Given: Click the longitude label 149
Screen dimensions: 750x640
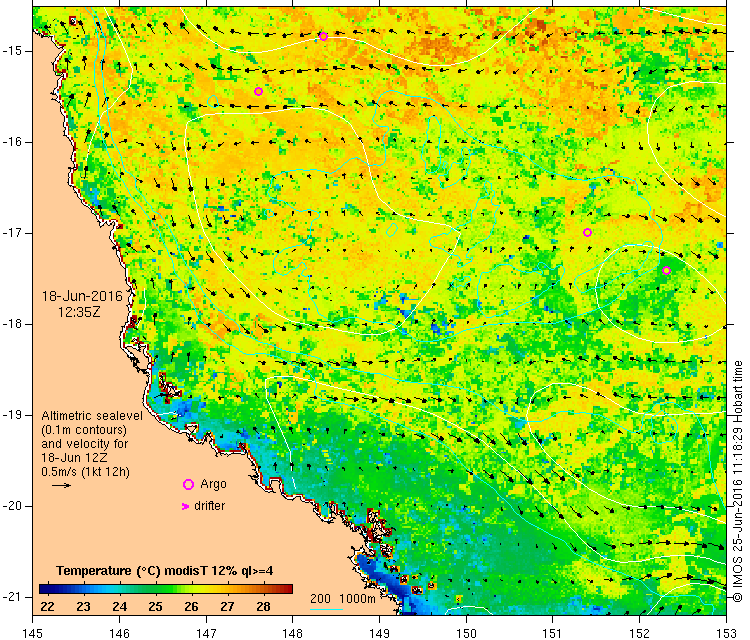Looking at the screenshot, I should click(x=379, y=634).
